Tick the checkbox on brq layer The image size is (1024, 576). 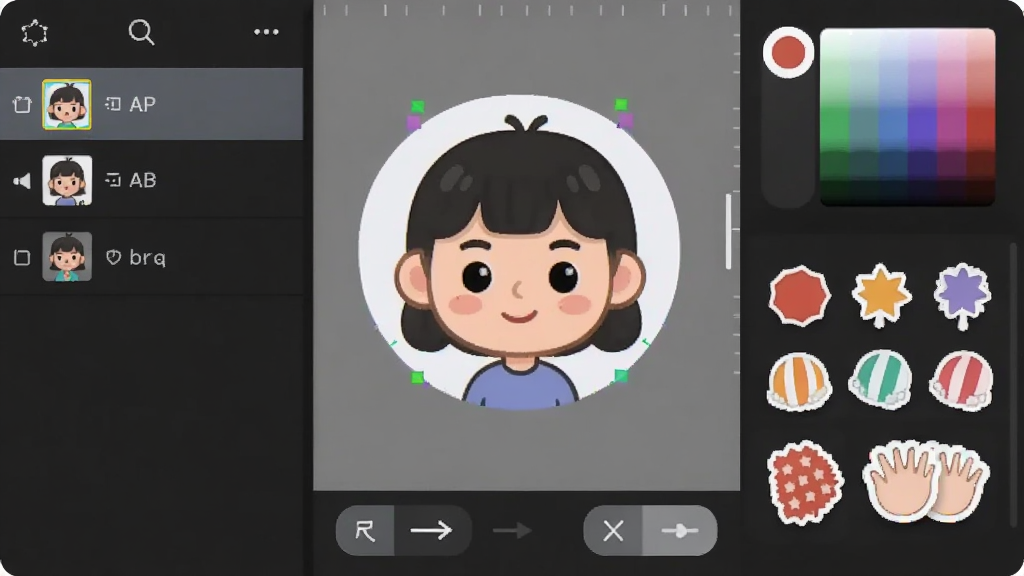pyautogui.click(x=22, y=257)
